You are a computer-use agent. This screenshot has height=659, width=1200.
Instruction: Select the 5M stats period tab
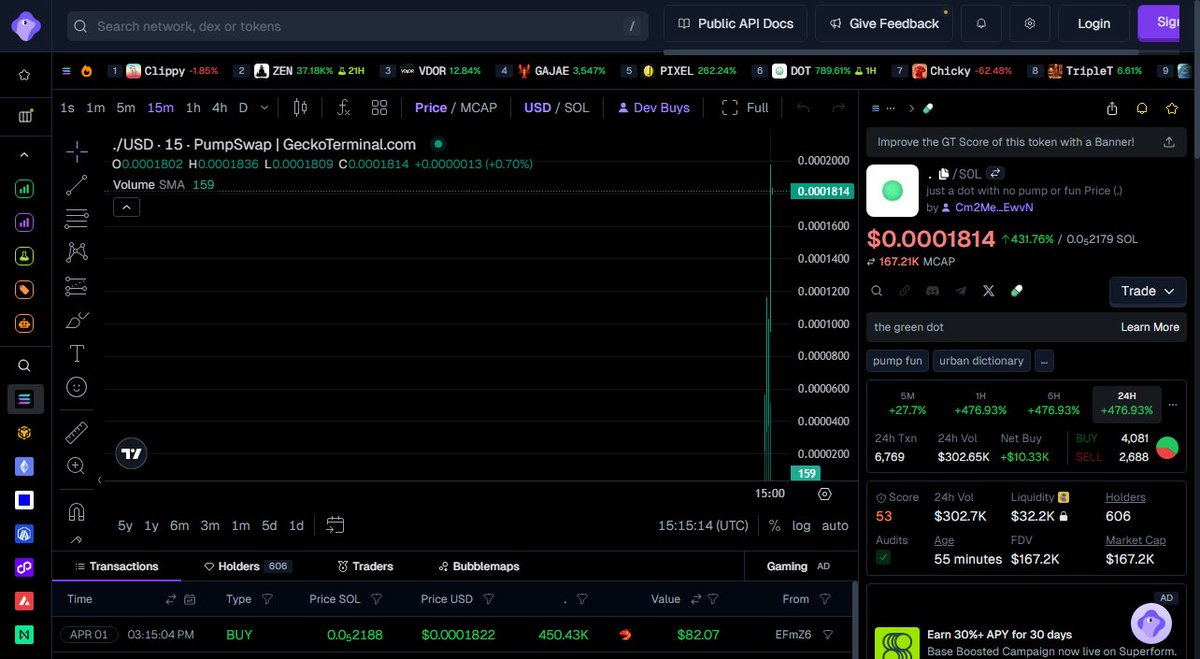click(x=907, y=403)
